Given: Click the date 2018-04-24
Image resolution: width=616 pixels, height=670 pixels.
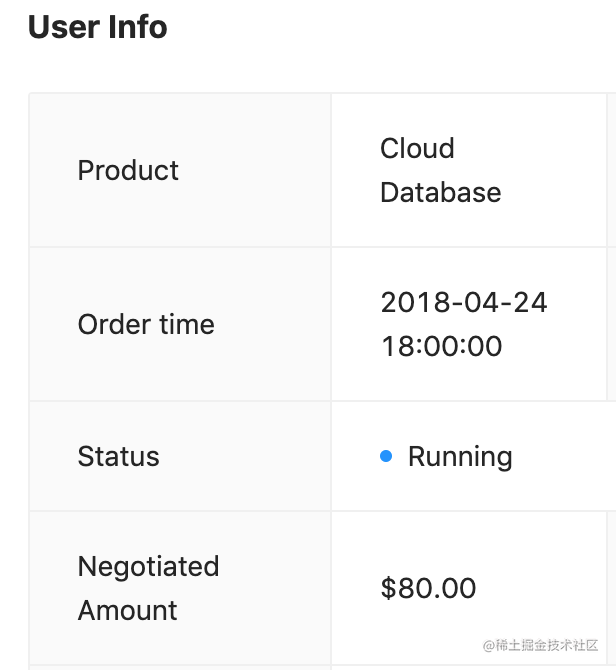Looking at the screenshot, I should 464,302.
